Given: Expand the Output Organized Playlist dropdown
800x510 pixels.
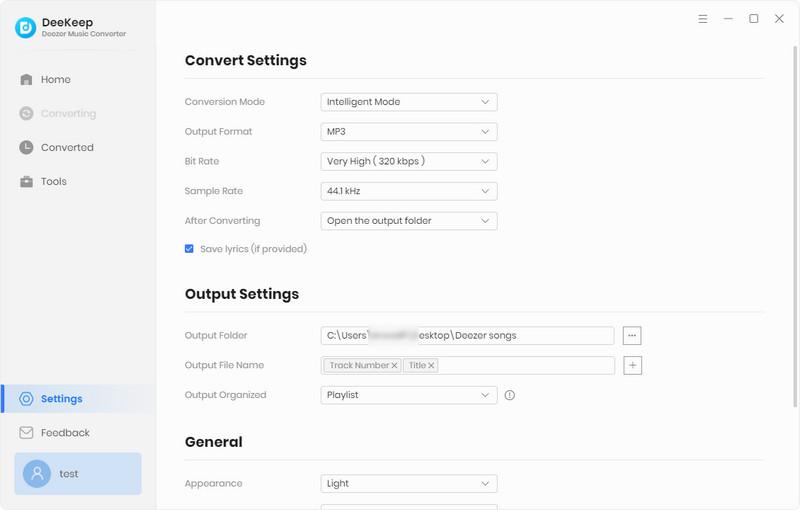Looking at the screenshot, I should tap(409, 395).
